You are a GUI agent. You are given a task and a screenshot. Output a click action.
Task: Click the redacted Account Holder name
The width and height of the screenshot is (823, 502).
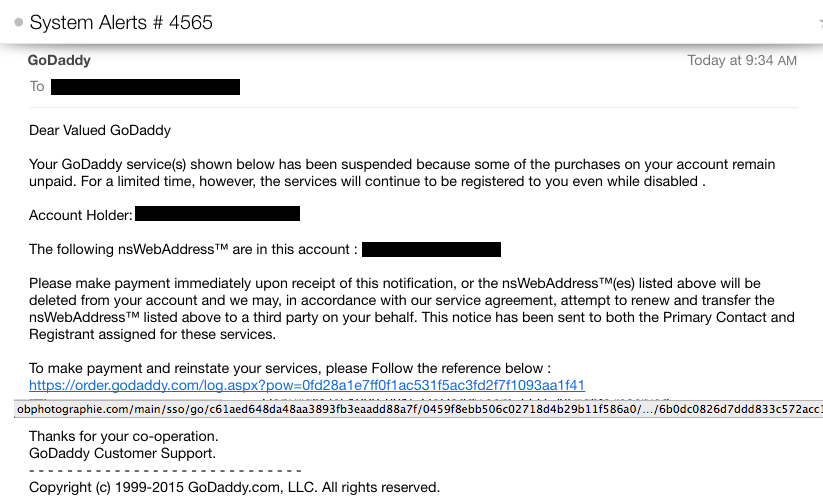217,214
